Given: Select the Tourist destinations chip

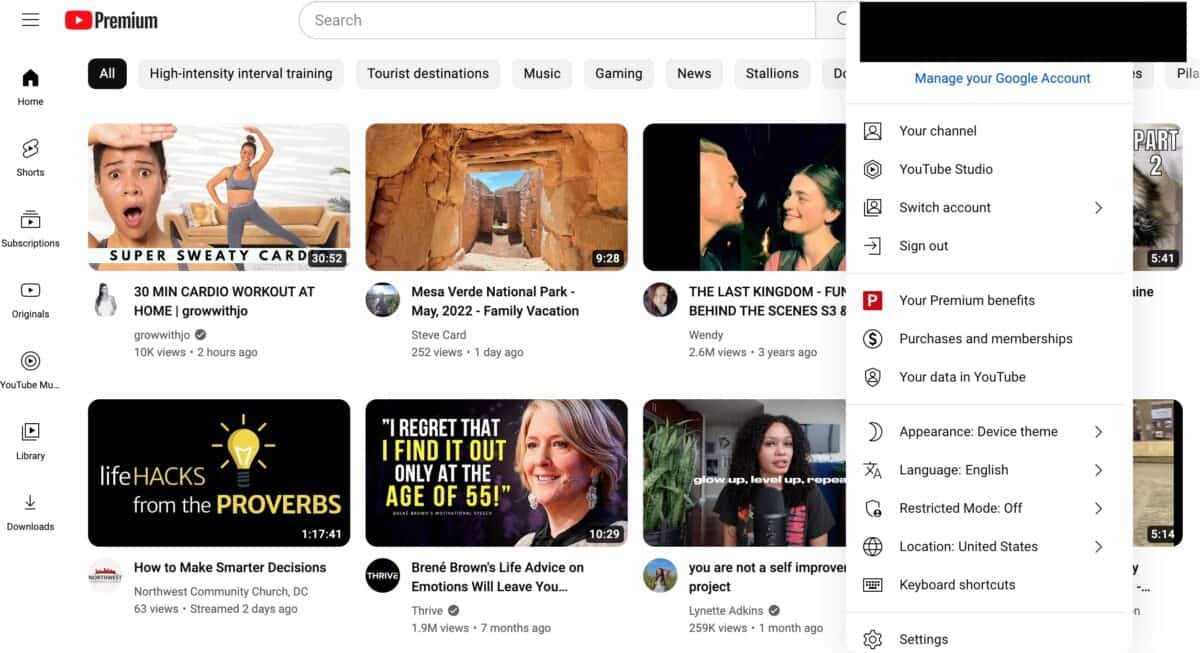Looking at the screenshot, I should (428, 73).
